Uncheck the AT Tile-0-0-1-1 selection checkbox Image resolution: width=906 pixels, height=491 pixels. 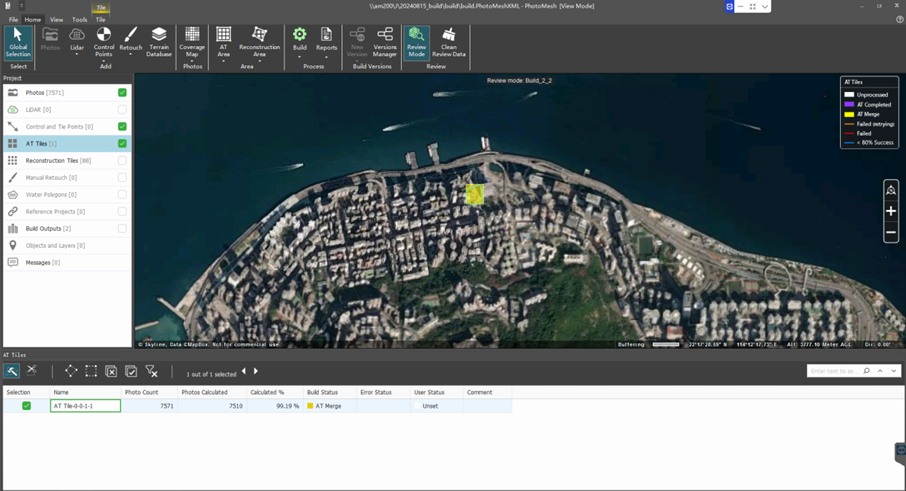tap(26, 406)
